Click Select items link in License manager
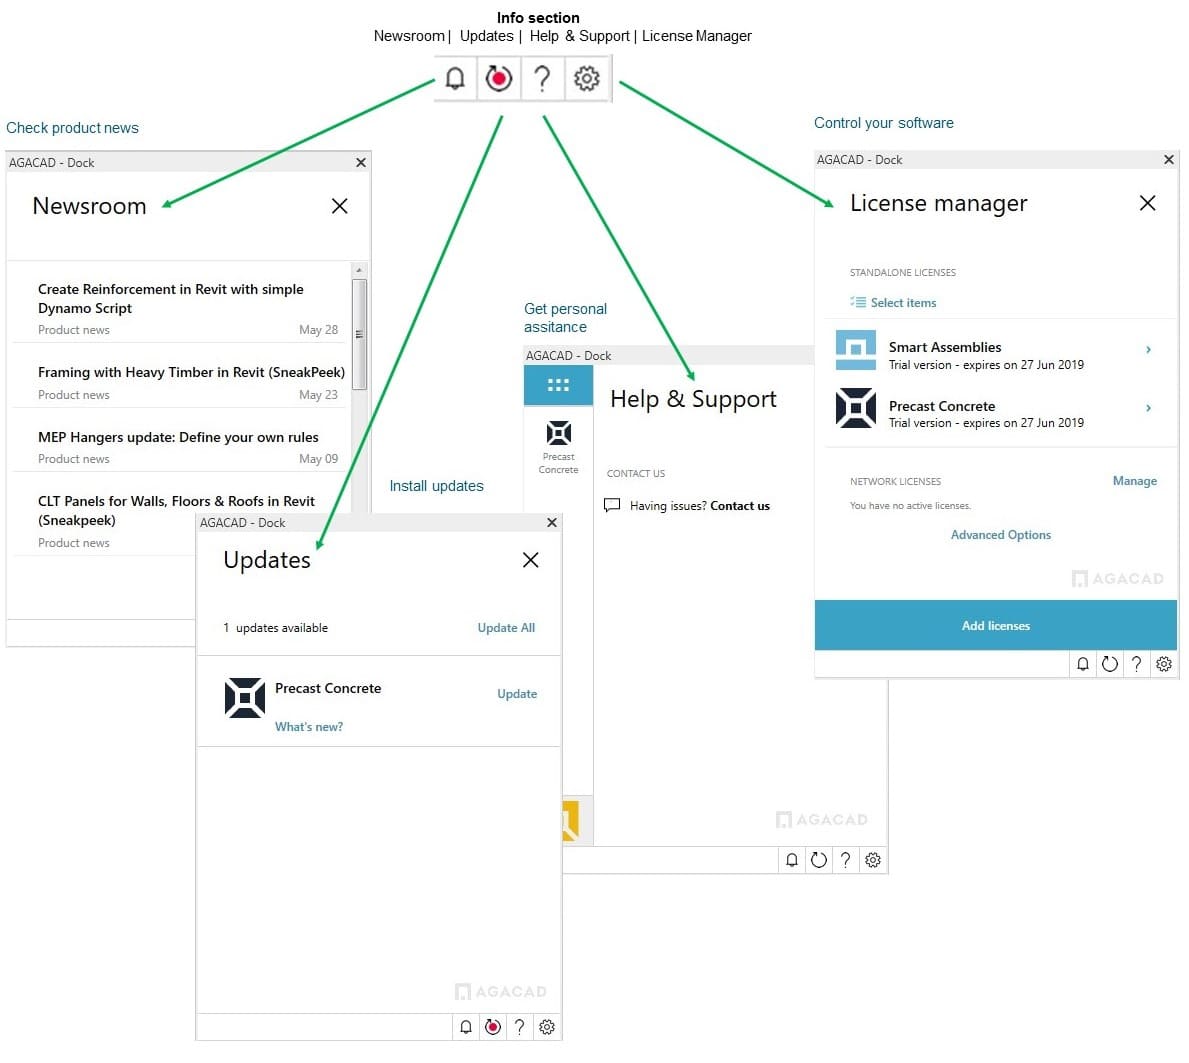Screen dimensions: 1189x1063 [x=903, y=303]
